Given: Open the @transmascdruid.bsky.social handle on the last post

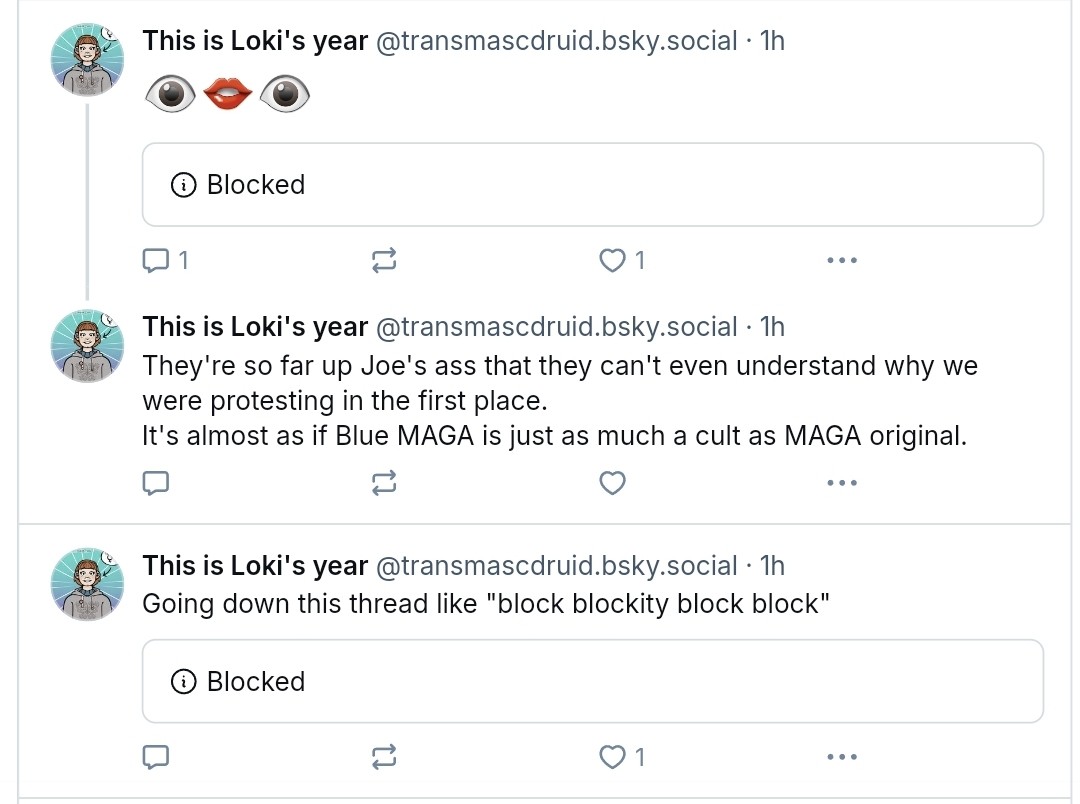Looking at the screenshot, I should (555, 566).
